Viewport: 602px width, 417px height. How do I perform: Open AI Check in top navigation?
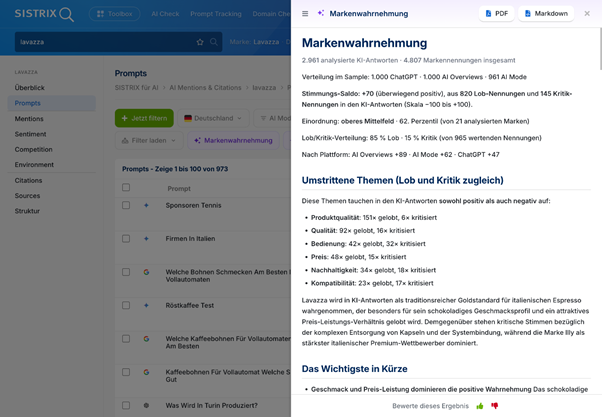coord(165,14)
